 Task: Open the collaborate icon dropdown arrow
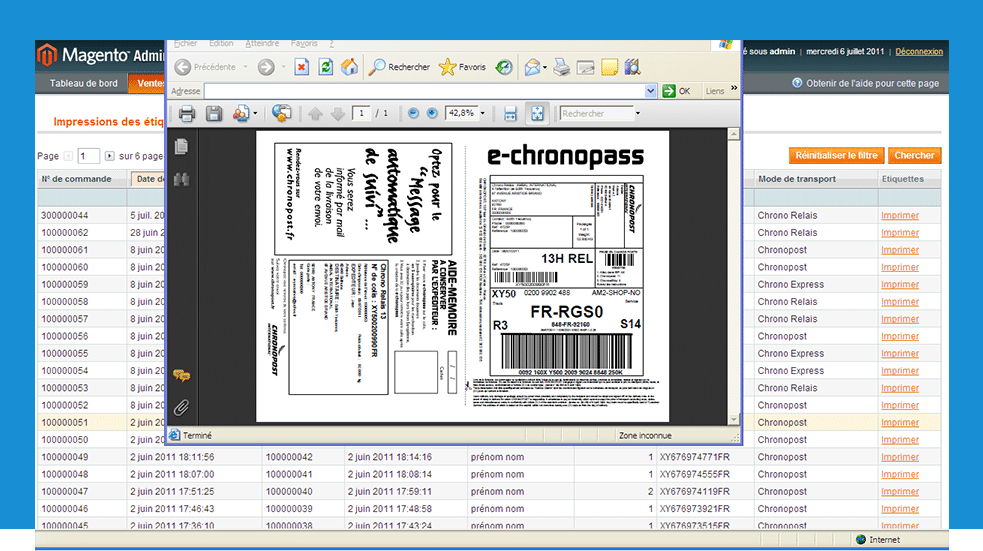(255, 113)
